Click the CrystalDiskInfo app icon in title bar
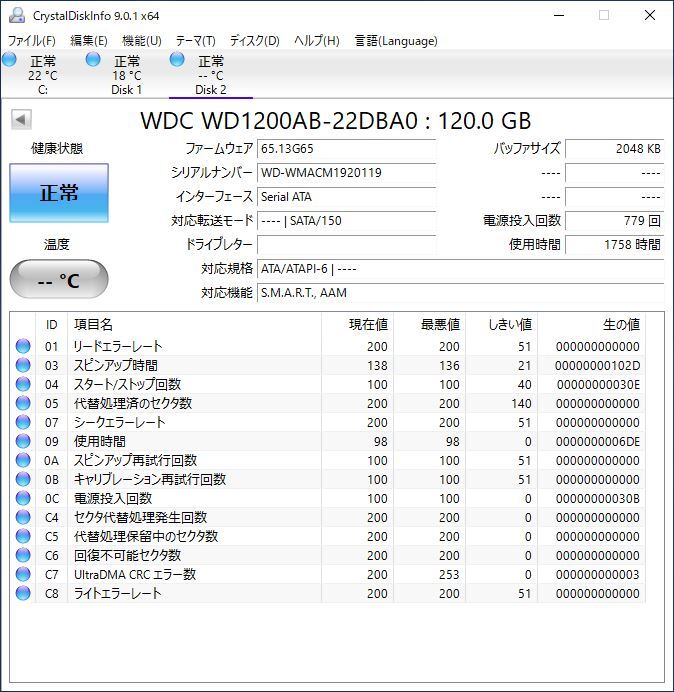The width and height of the screenshot is (674, 692). pyautogui.click(x=17, y=15)
